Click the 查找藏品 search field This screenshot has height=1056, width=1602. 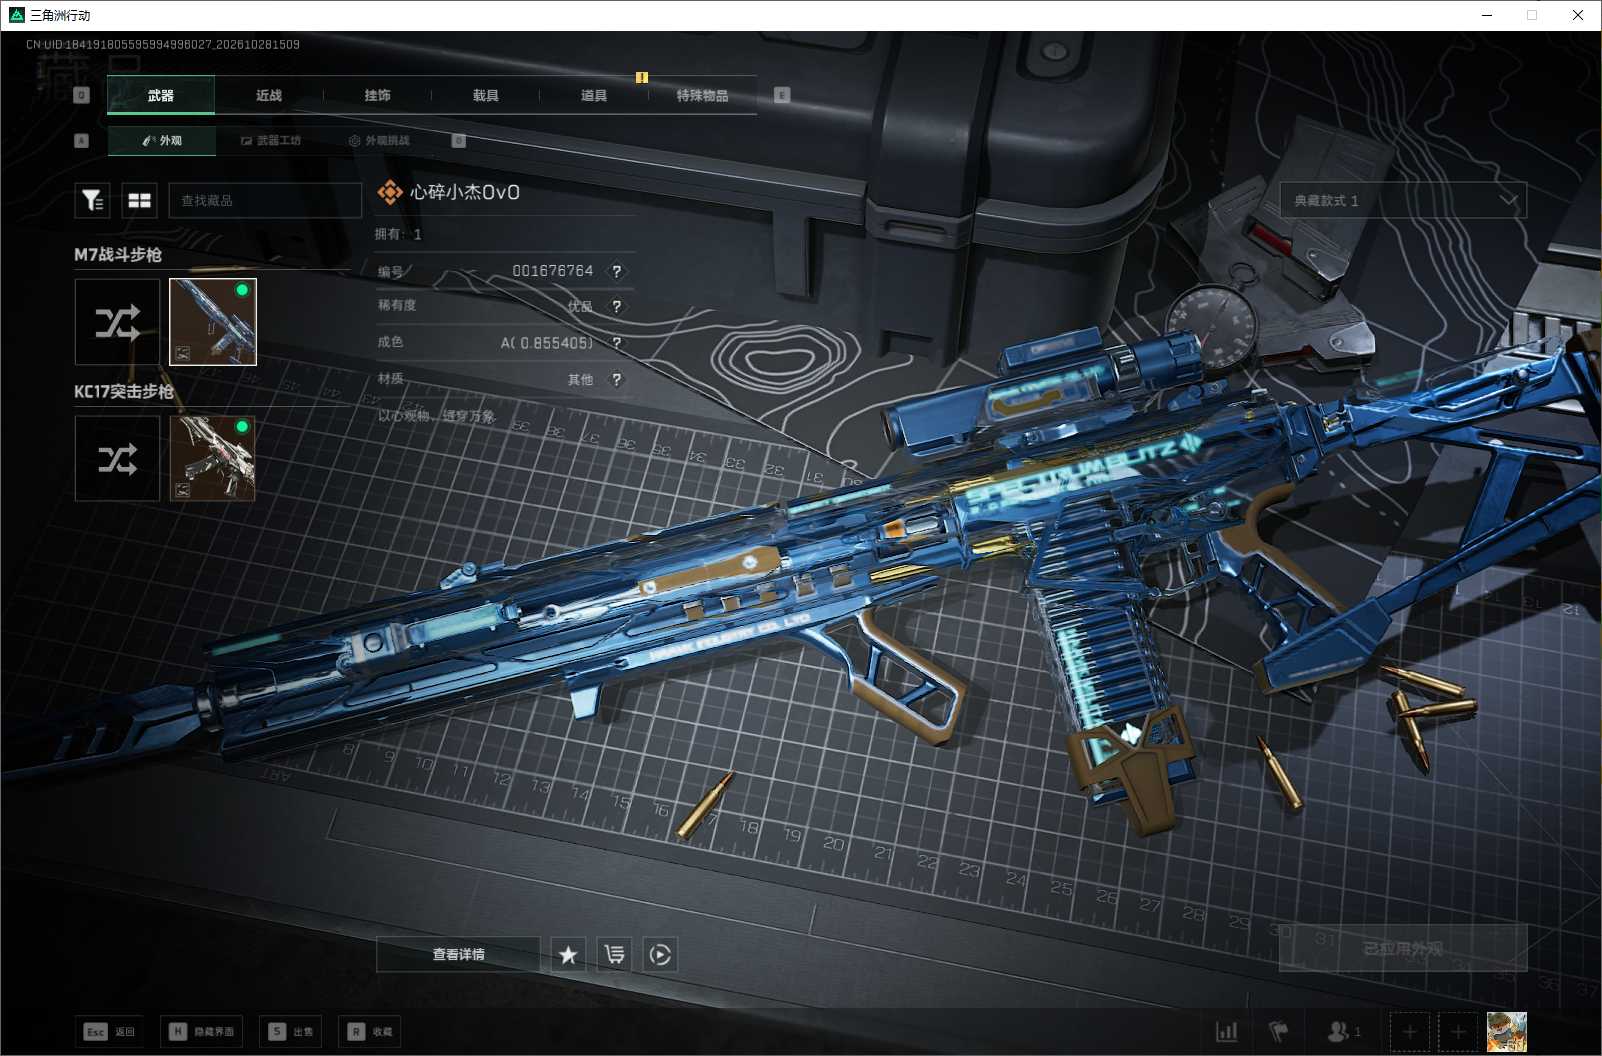[x=265, y=201]
